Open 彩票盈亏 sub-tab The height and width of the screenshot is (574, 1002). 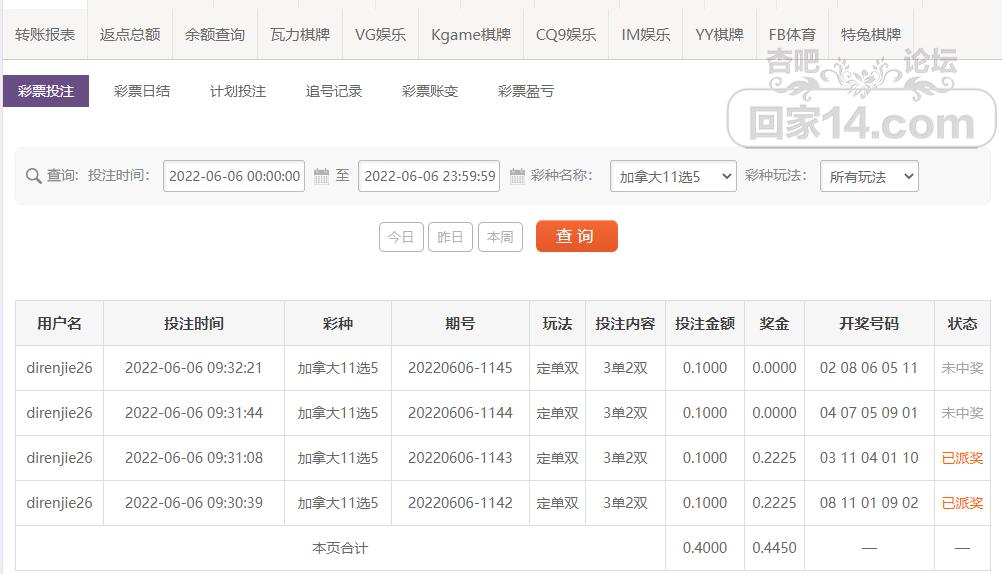point(525,91)
